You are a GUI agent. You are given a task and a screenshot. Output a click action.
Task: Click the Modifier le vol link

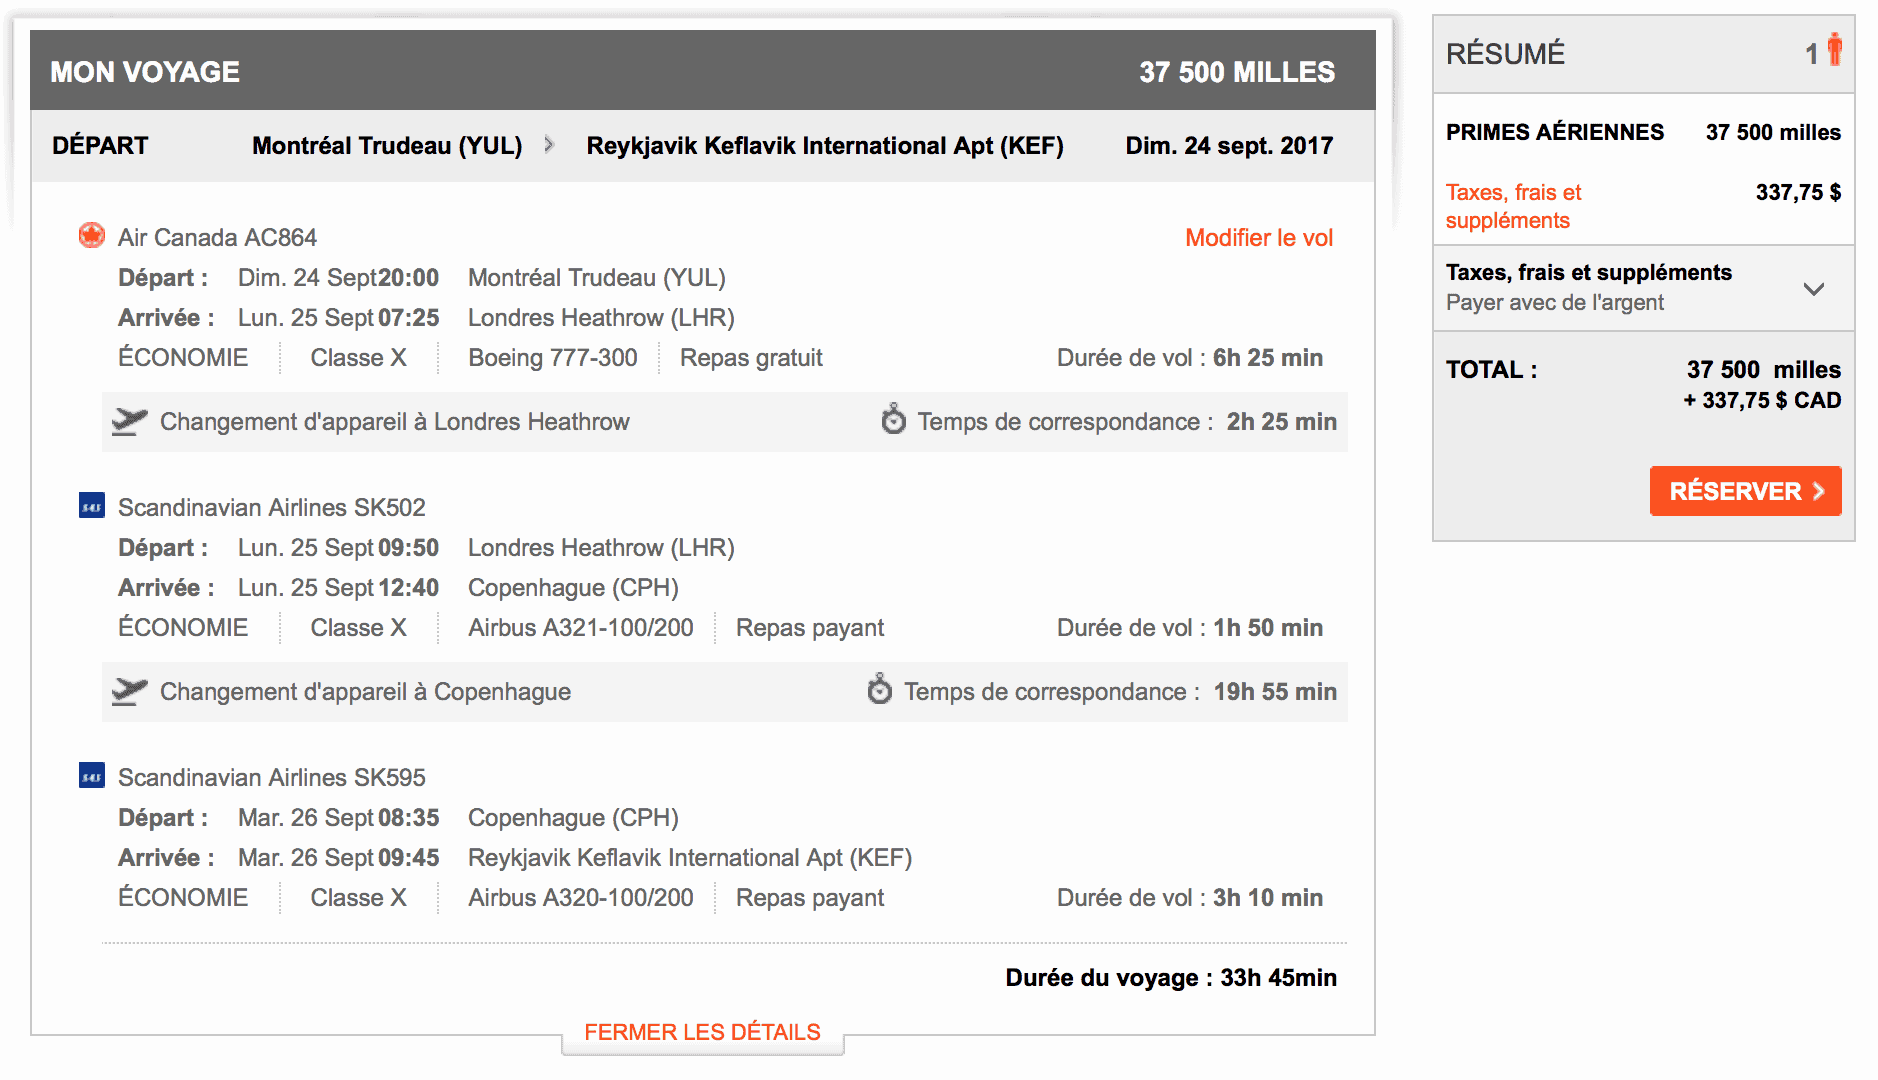tap(1258, 238)
